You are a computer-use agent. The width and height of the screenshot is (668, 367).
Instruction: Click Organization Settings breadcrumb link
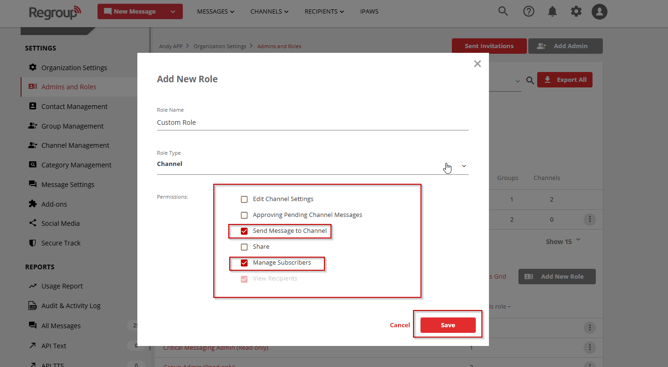[x=220, y=46]
